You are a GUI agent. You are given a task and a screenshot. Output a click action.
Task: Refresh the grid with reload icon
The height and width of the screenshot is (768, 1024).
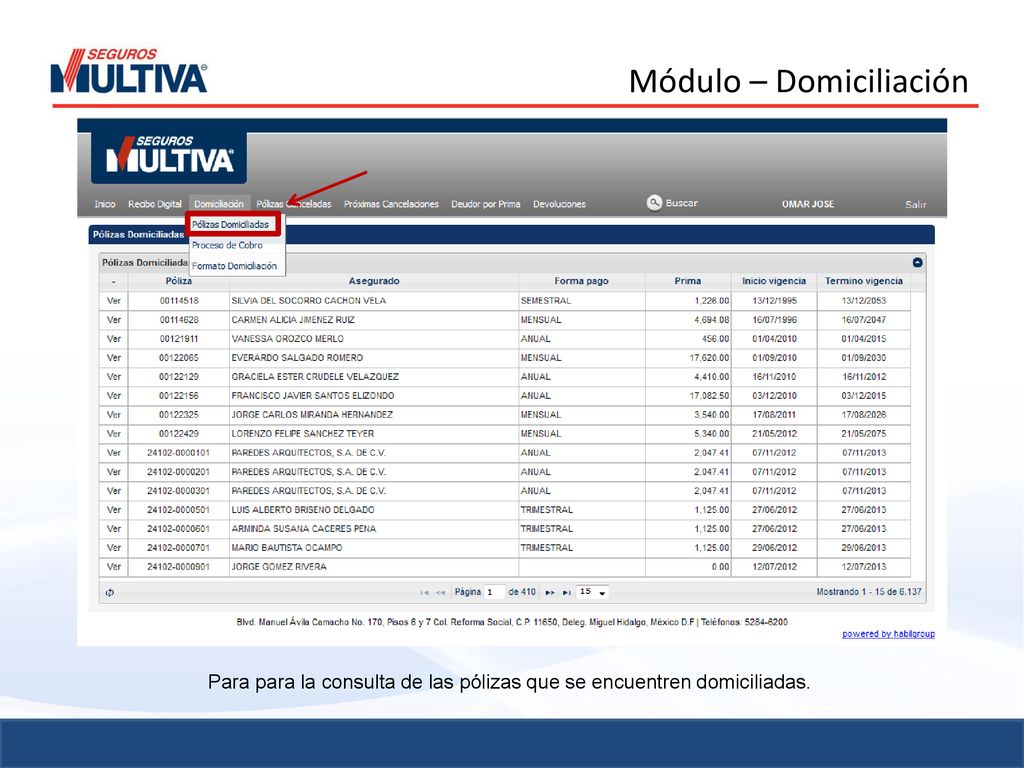click(x=110, y=592)
